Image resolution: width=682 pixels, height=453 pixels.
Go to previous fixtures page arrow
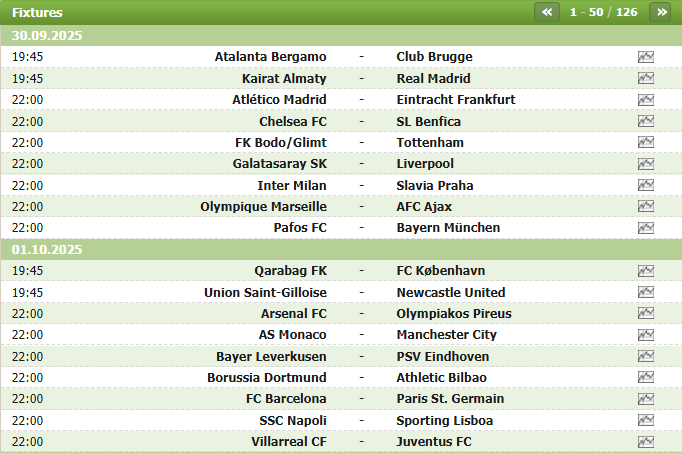(547, 12)
